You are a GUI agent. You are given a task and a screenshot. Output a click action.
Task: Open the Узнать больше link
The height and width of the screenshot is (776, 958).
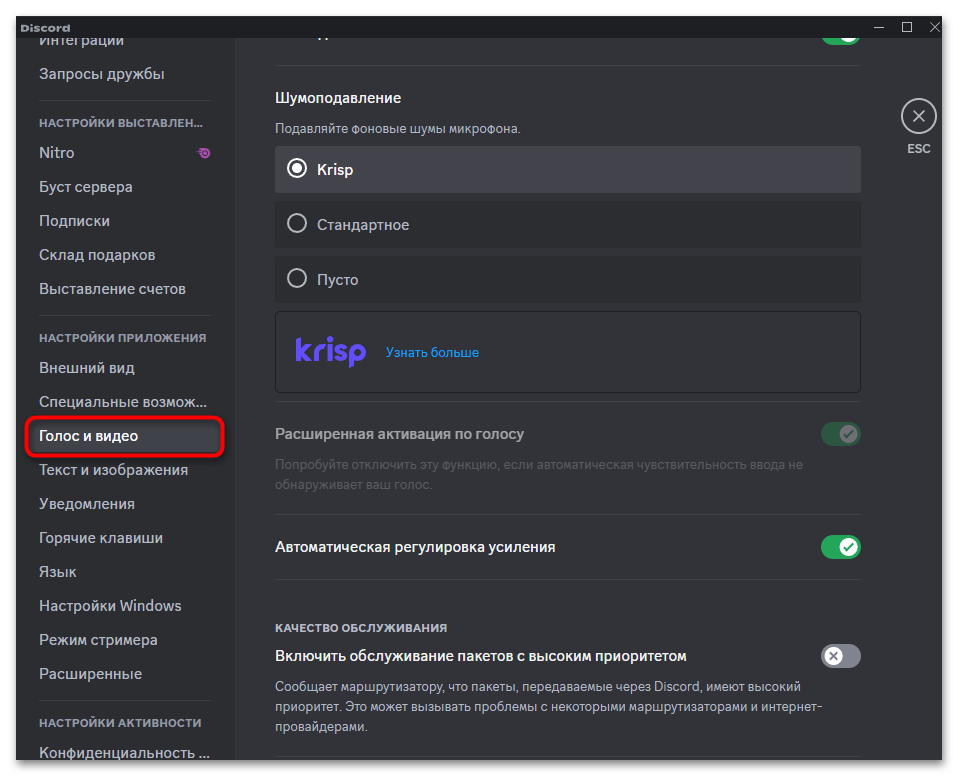coord(432,353)
